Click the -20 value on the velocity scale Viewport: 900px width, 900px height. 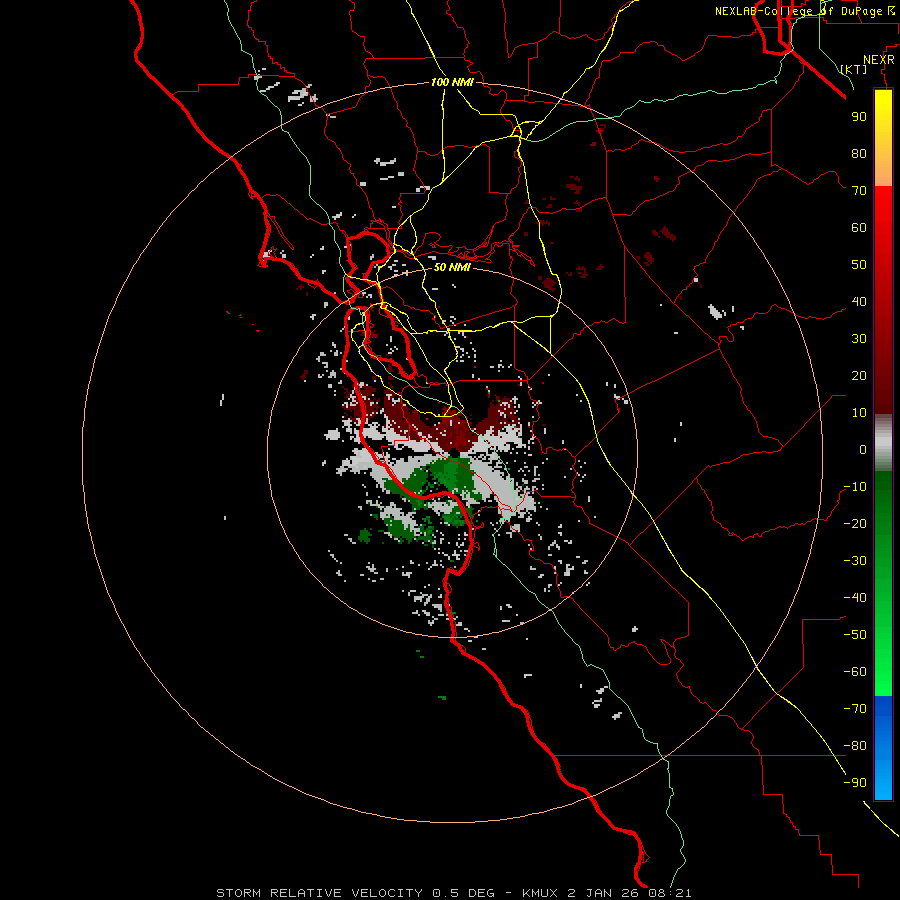click(x=855, y=524)
